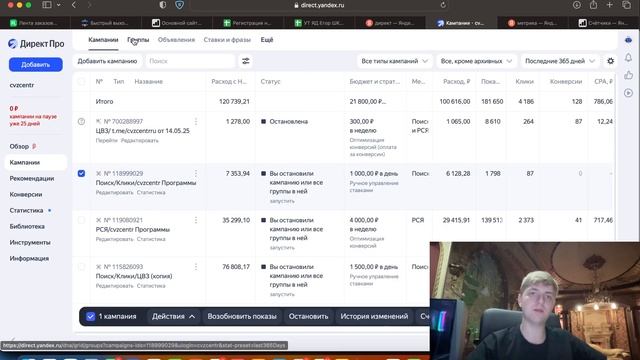This screenshot has height=360, width=640.
Task: Toggle the select-all campaigns checkbox in the header
Action: 81,82
